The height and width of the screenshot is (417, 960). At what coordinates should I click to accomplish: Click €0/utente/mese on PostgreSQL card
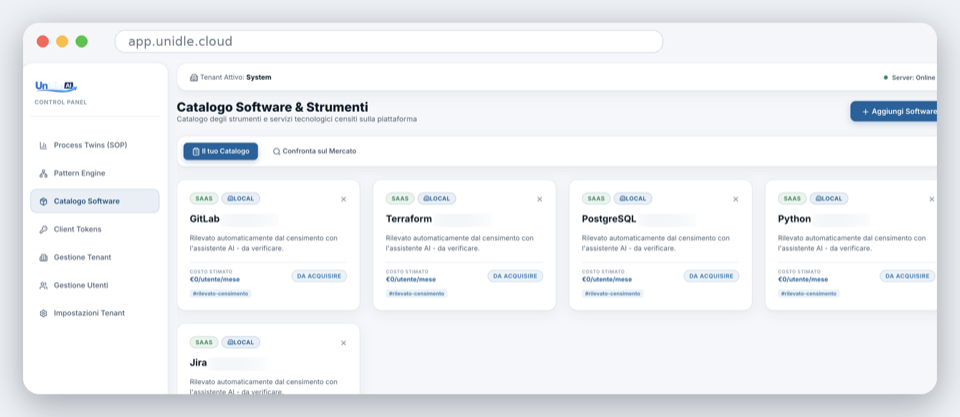coord(607,279)
